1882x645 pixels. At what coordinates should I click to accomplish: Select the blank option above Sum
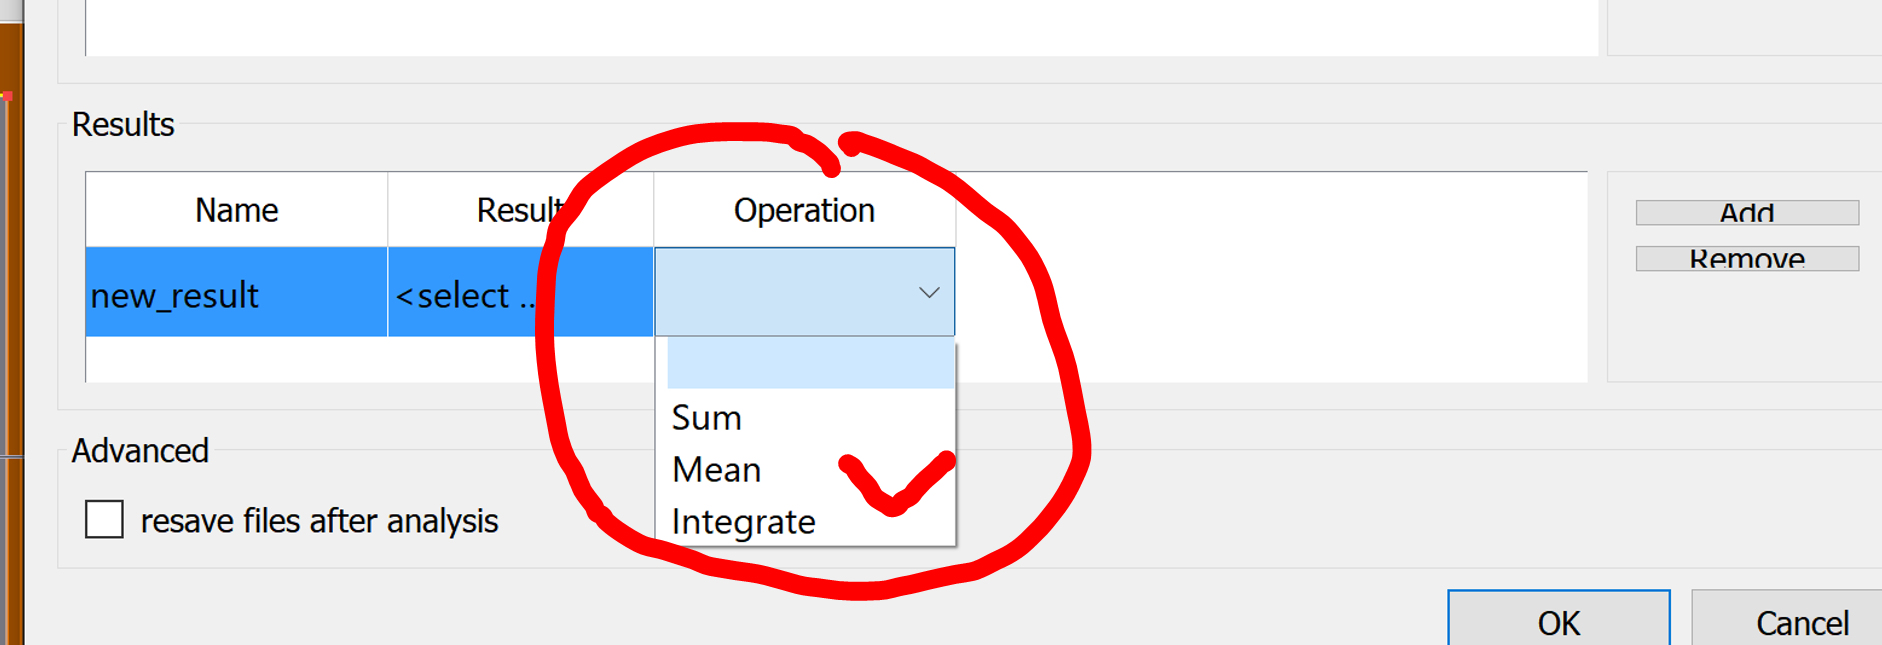pos(810,364)
